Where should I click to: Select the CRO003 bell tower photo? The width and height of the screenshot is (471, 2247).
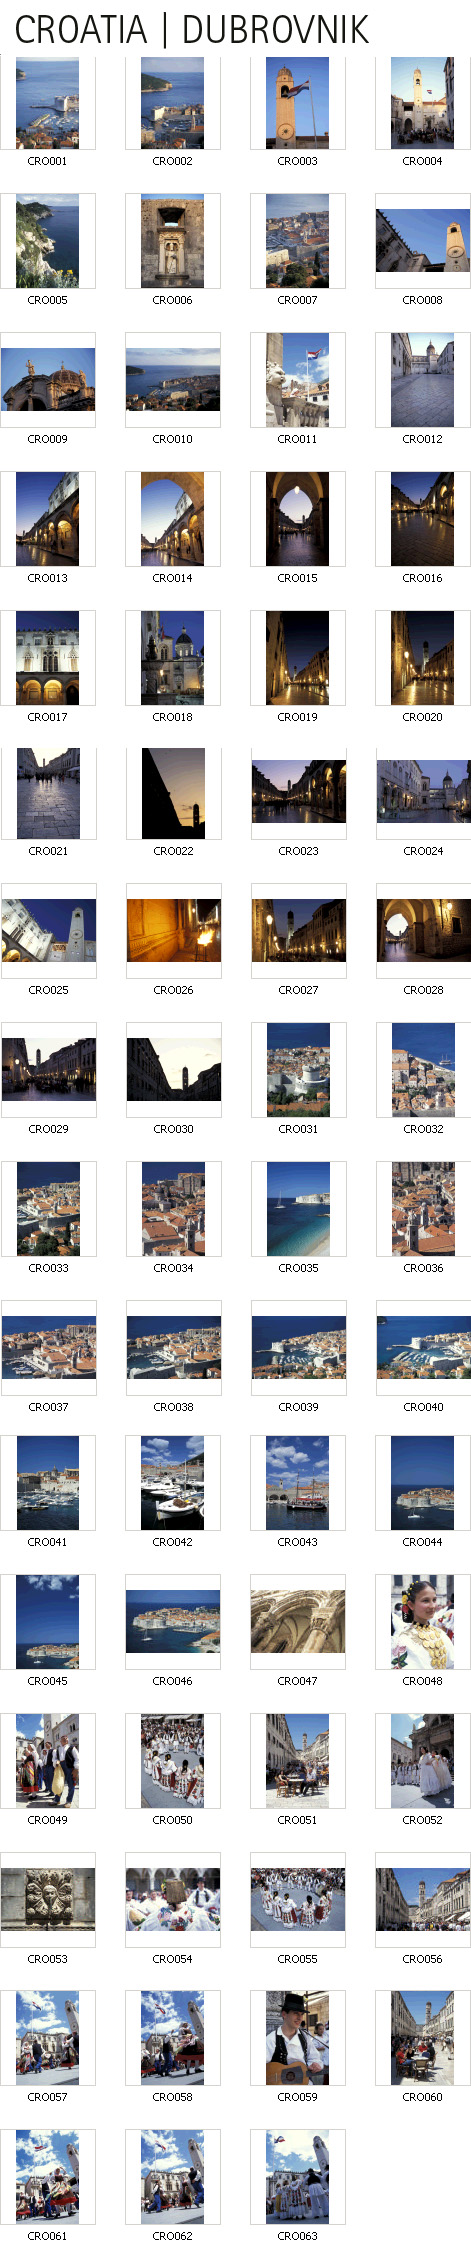pyautogui.click(x=297, y=103)
